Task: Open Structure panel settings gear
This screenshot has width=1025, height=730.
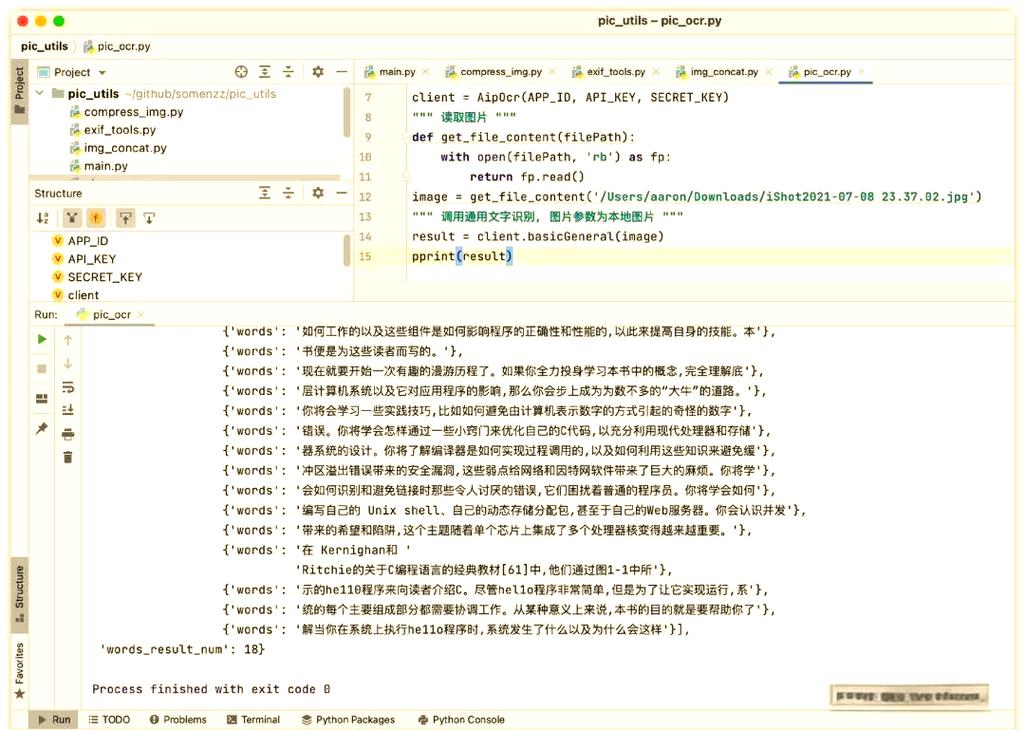Action: pos(318,193)
